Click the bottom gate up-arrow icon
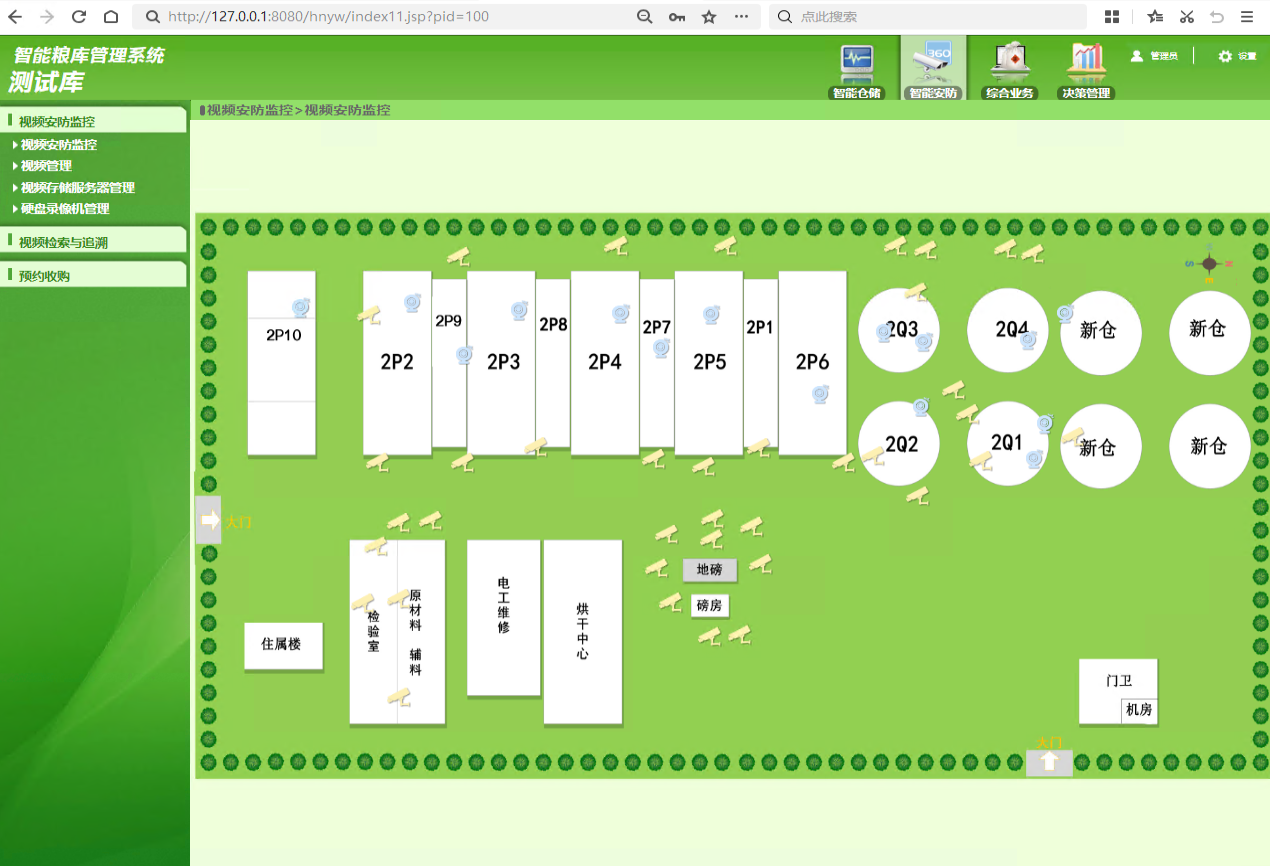This screenshot has width=1270, height=866. pos(1049,762)
